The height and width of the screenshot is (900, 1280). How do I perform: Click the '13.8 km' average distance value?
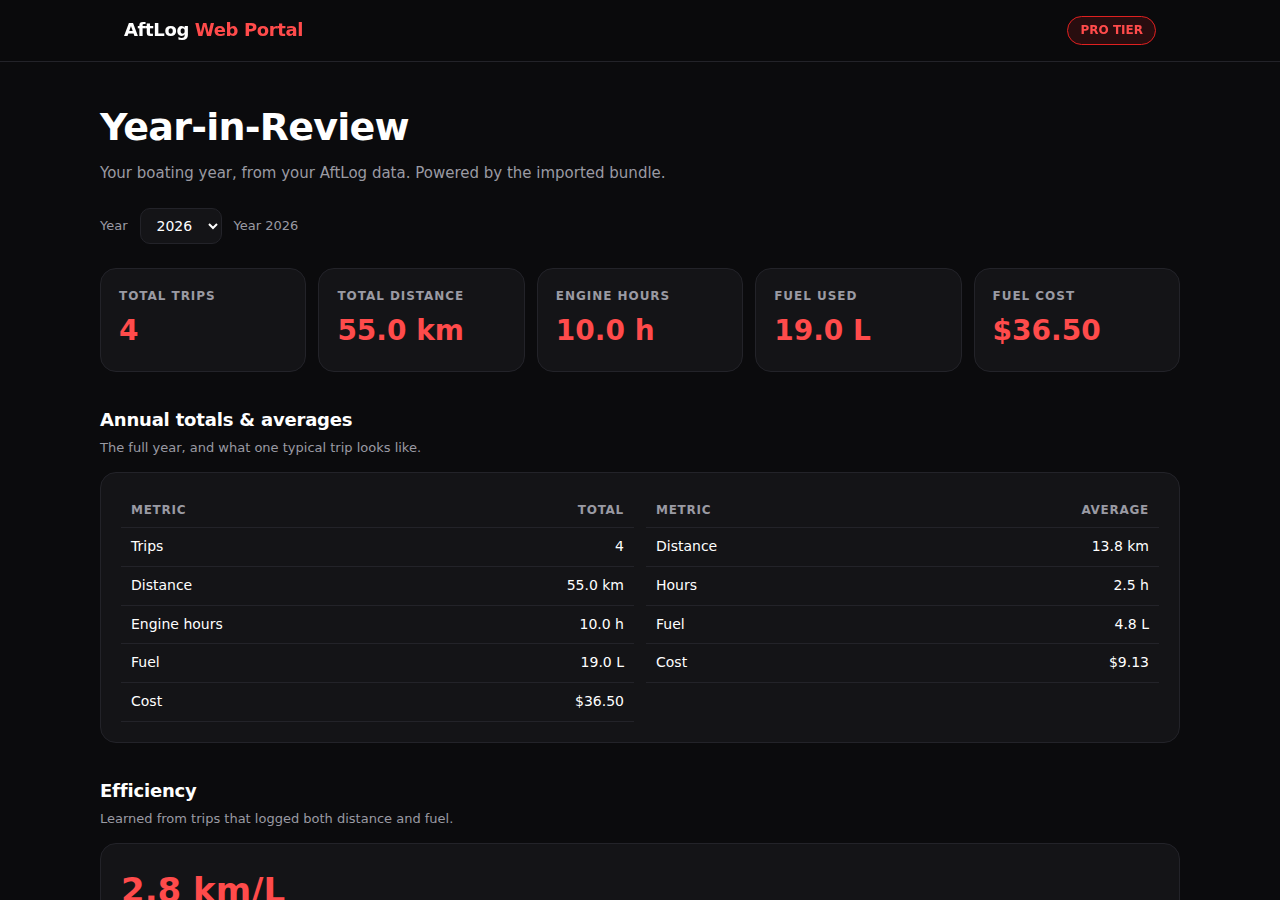click(x=1120, y=546)
